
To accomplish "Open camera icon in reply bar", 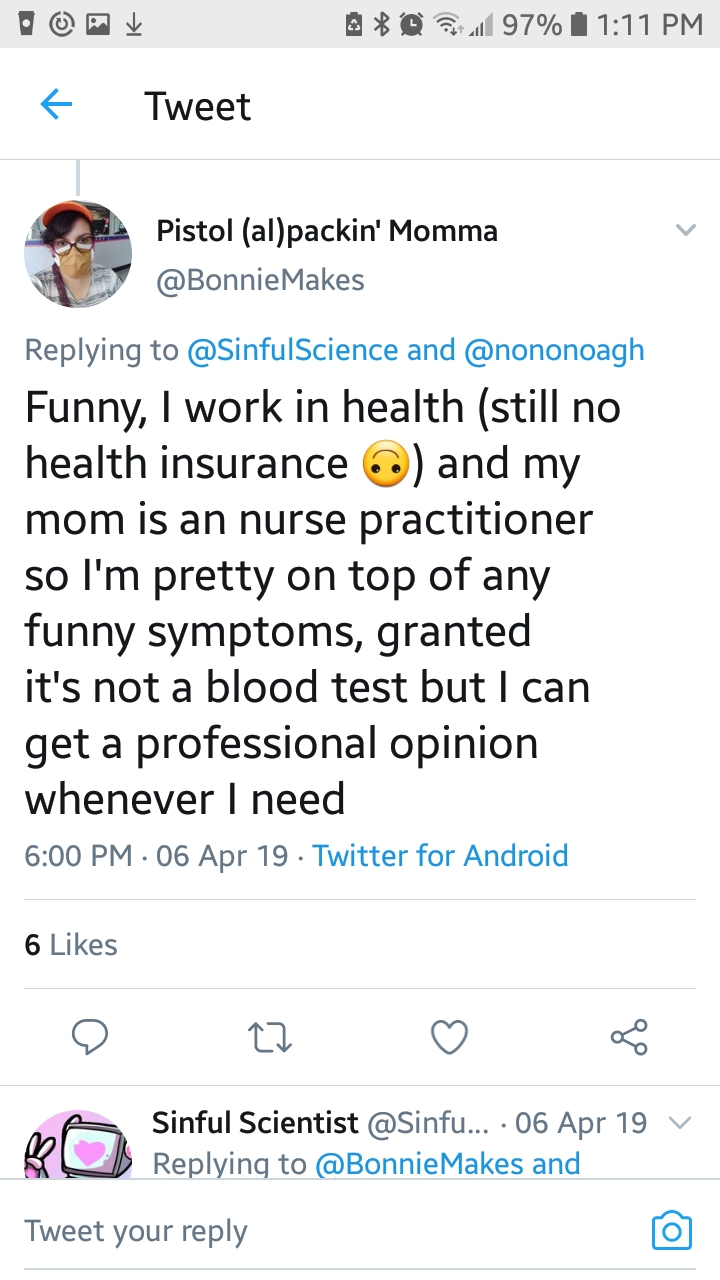I will 671,1230.
